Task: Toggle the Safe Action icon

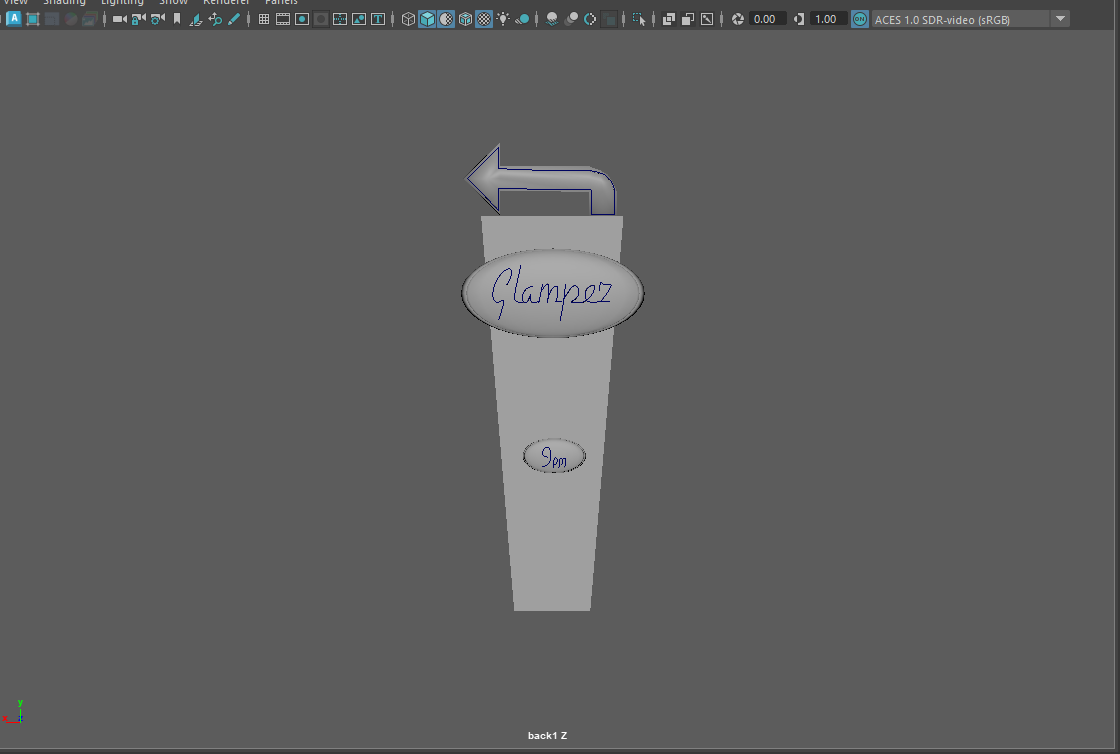Action: tap(359, 19)
